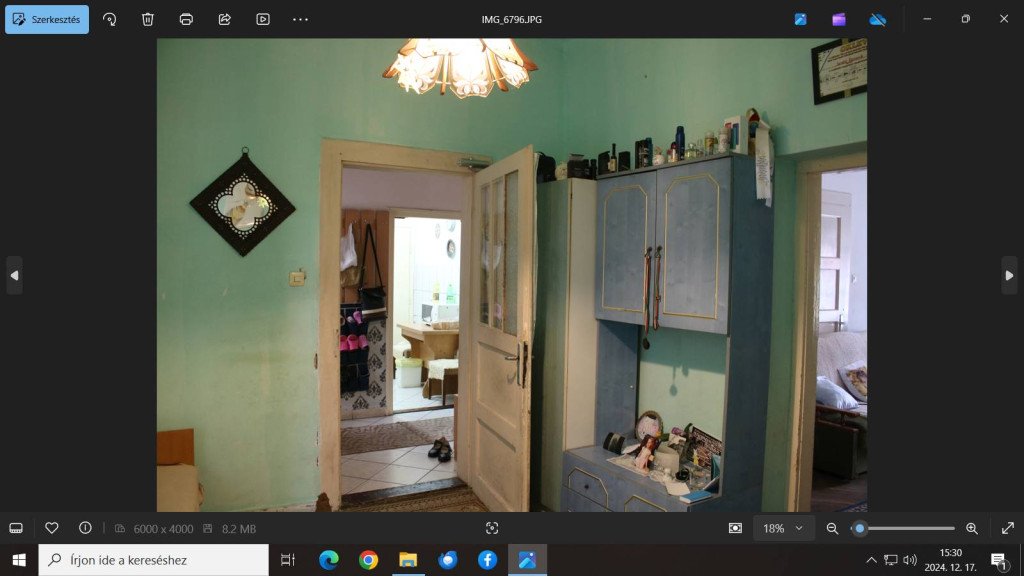Share the photo using the share icon

point(224,19)
